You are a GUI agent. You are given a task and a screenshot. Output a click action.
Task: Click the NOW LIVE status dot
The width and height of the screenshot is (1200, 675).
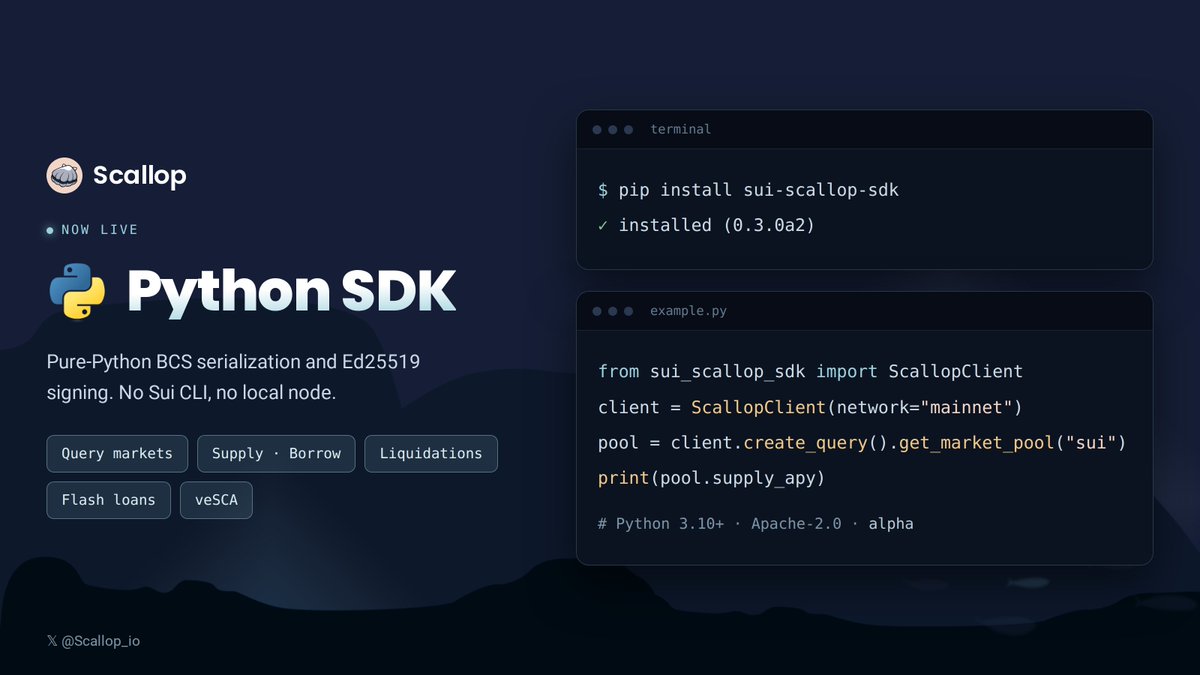tap(50, 230)
